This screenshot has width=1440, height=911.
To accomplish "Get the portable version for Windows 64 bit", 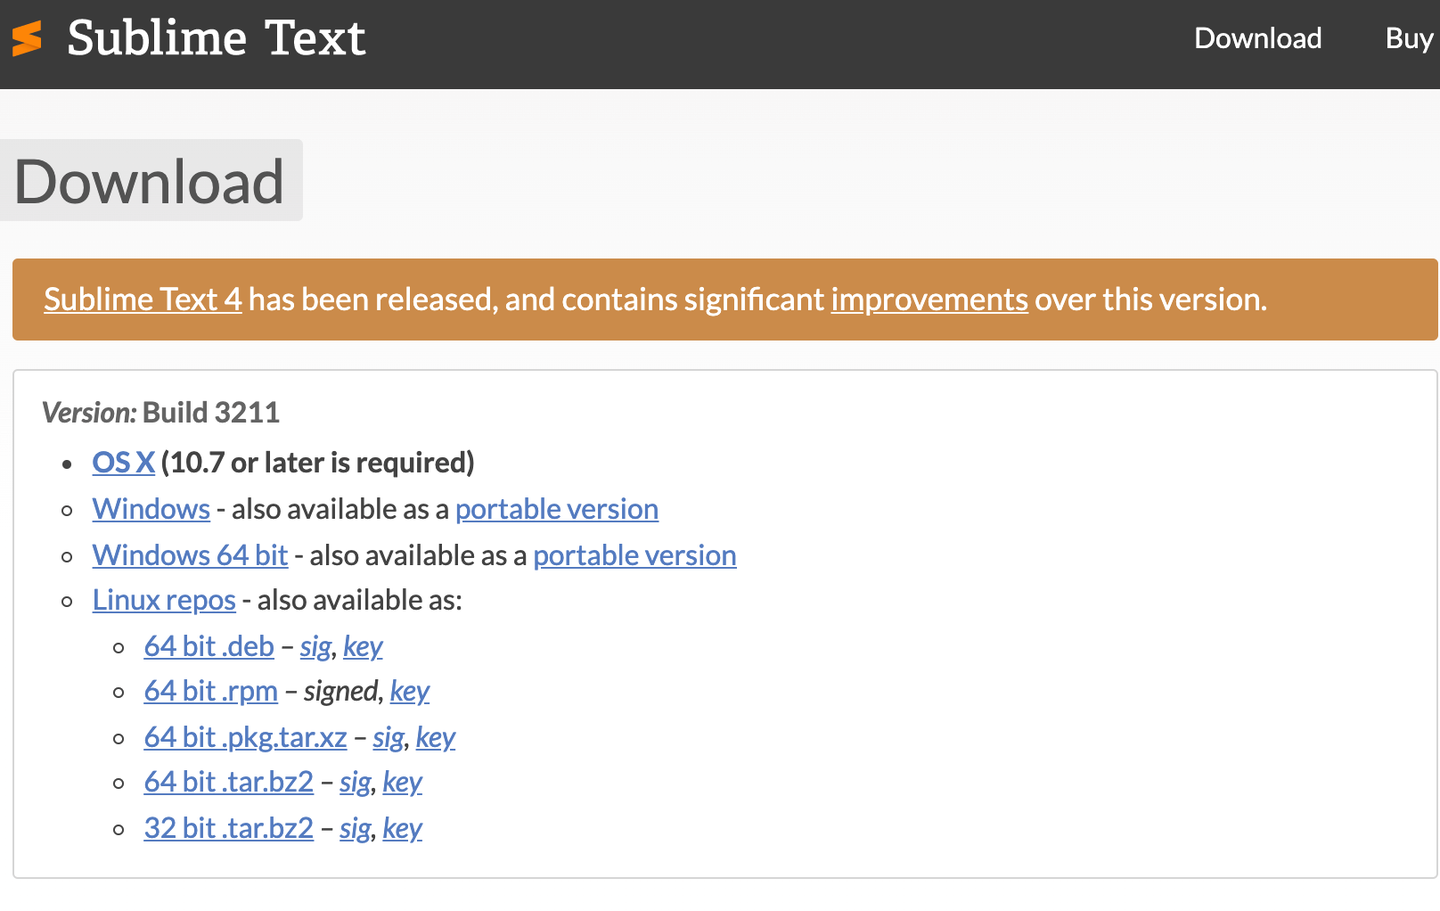I will 634,555.
